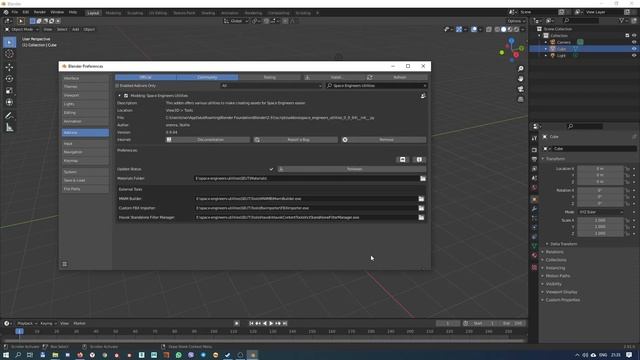This screenshot has width=640, height=360.
Task: Open the Modifier properties wrench tab
Action: [x=534, y=209]
